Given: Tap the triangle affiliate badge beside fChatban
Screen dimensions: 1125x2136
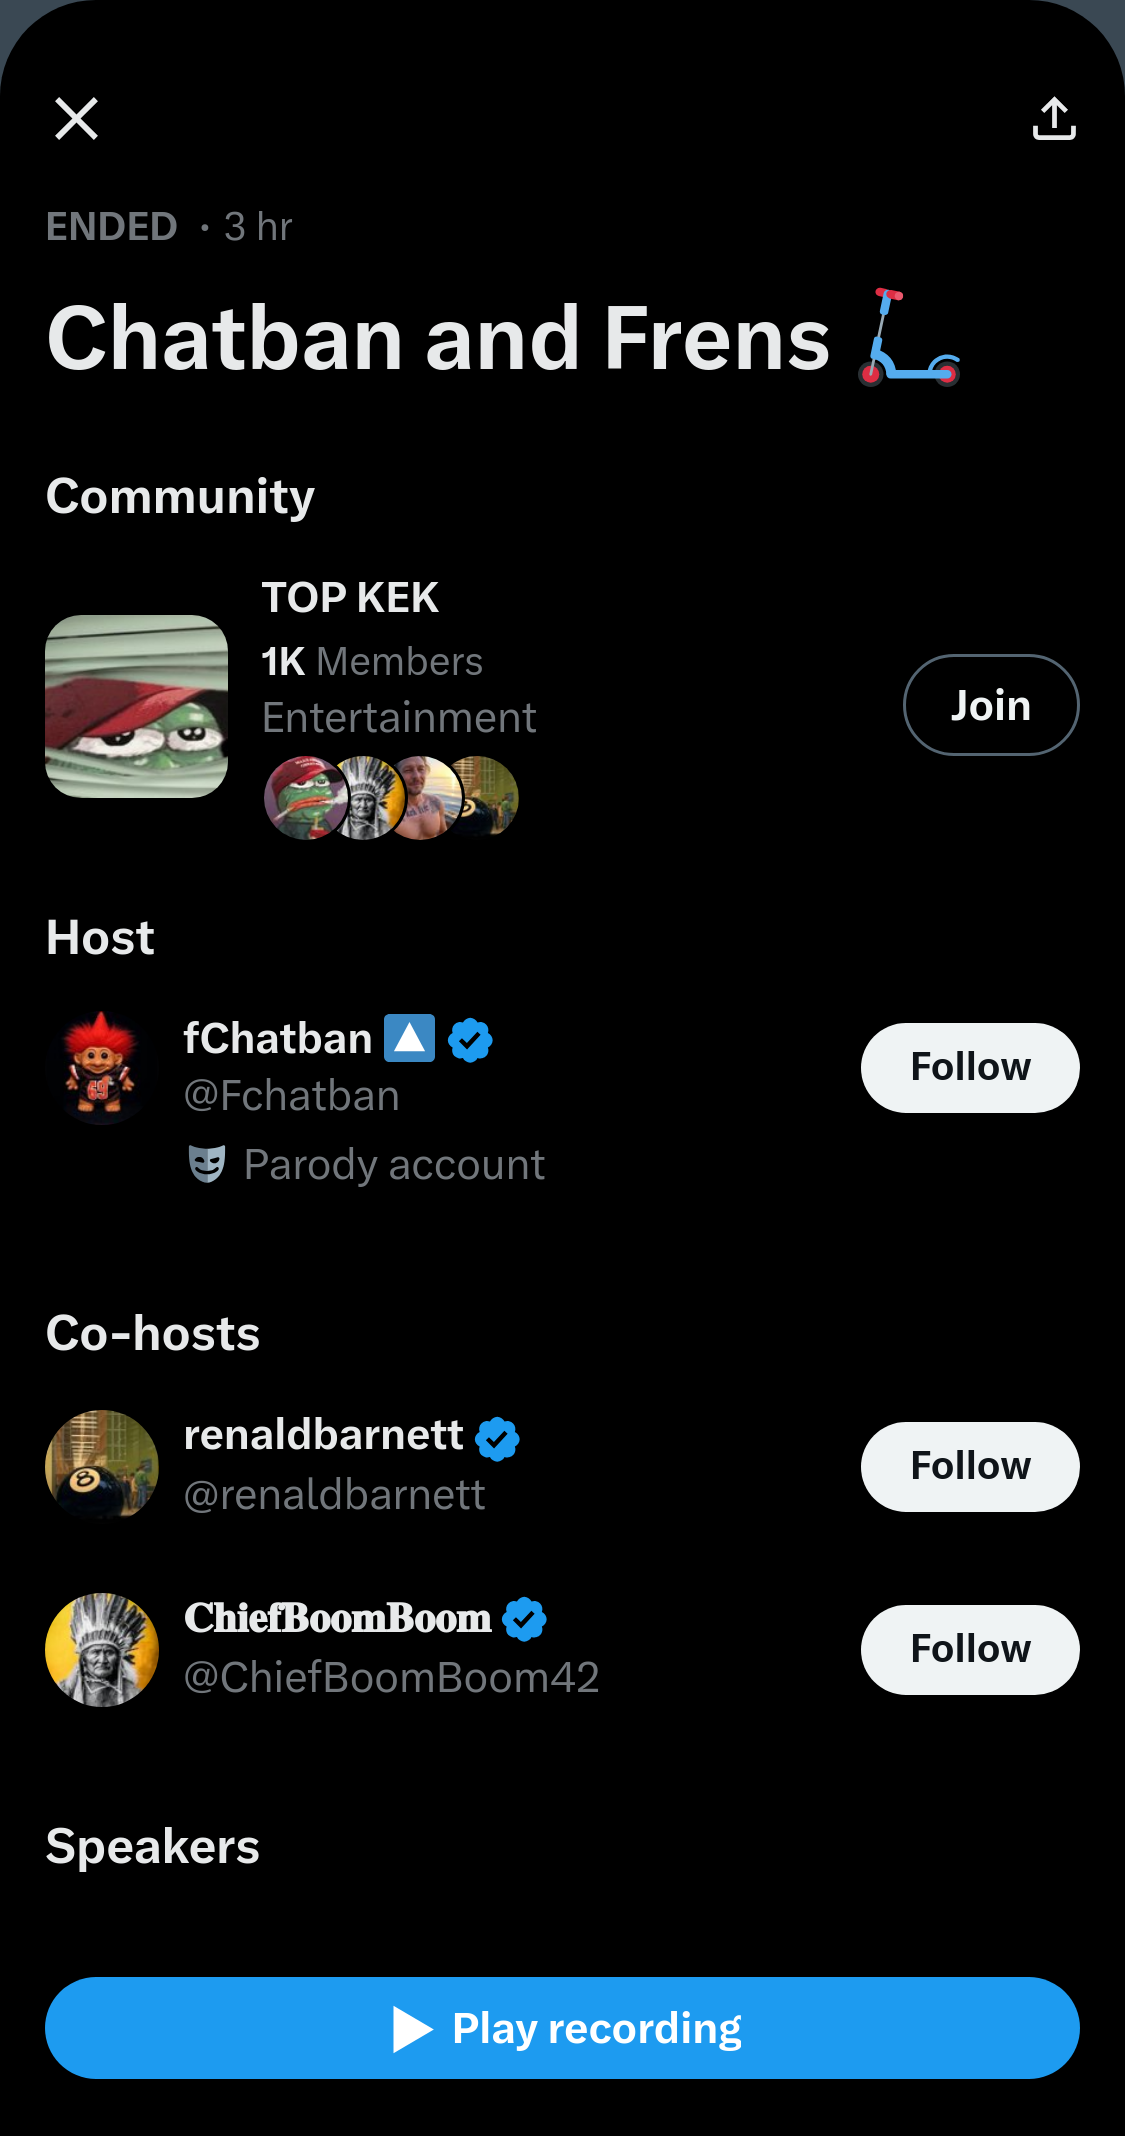Looking at the screenshot, I should [410, 1038].
